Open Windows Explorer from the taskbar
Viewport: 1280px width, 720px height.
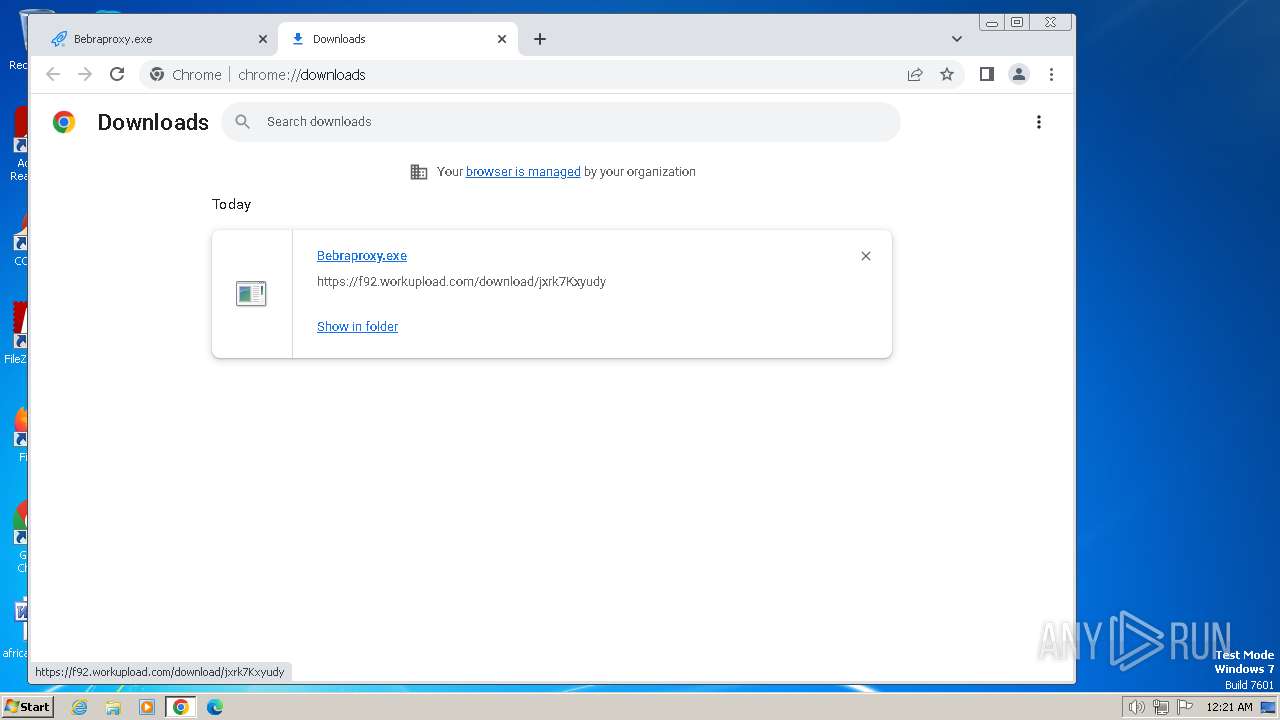click(113, 707)
